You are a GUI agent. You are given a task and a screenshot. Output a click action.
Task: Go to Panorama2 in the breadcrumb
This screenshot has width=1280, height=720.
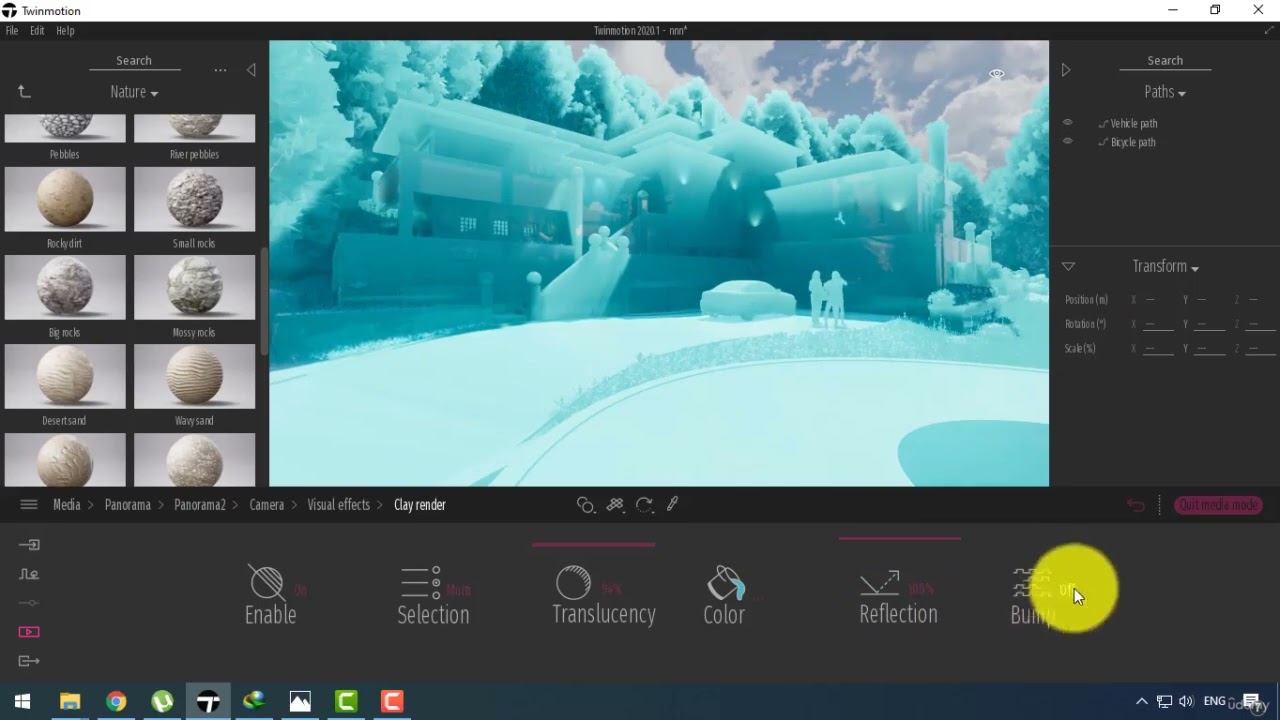click(200, 505)
